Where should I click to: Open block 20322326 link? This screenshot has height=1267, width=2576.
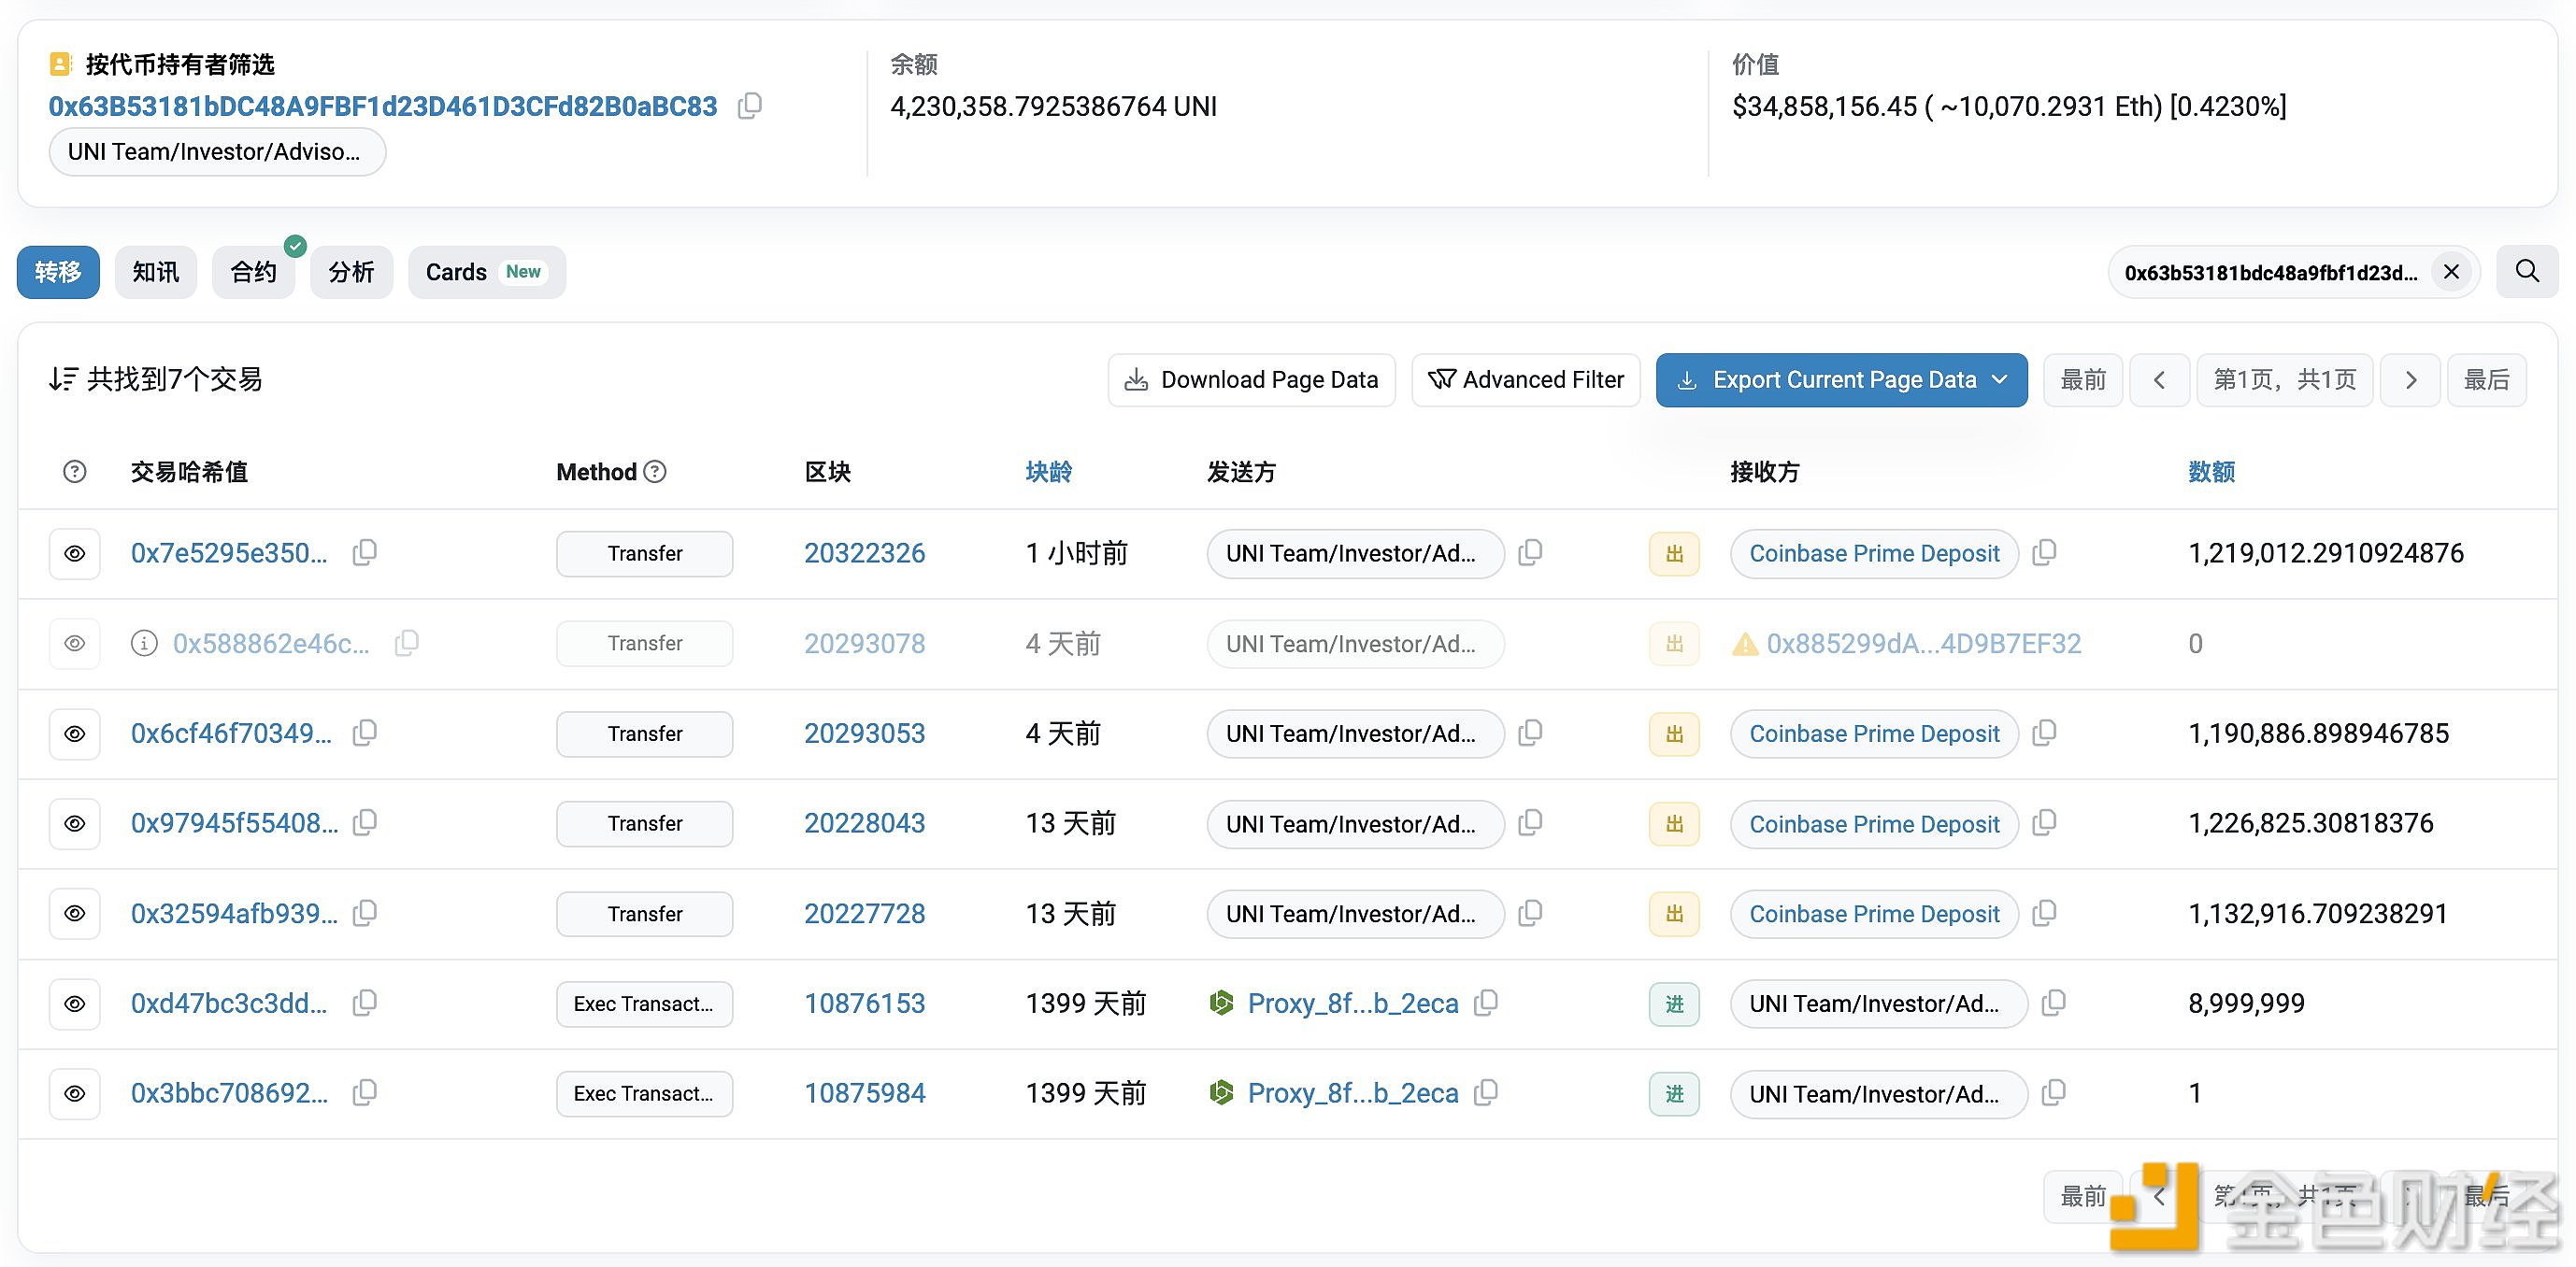point(865,553)
